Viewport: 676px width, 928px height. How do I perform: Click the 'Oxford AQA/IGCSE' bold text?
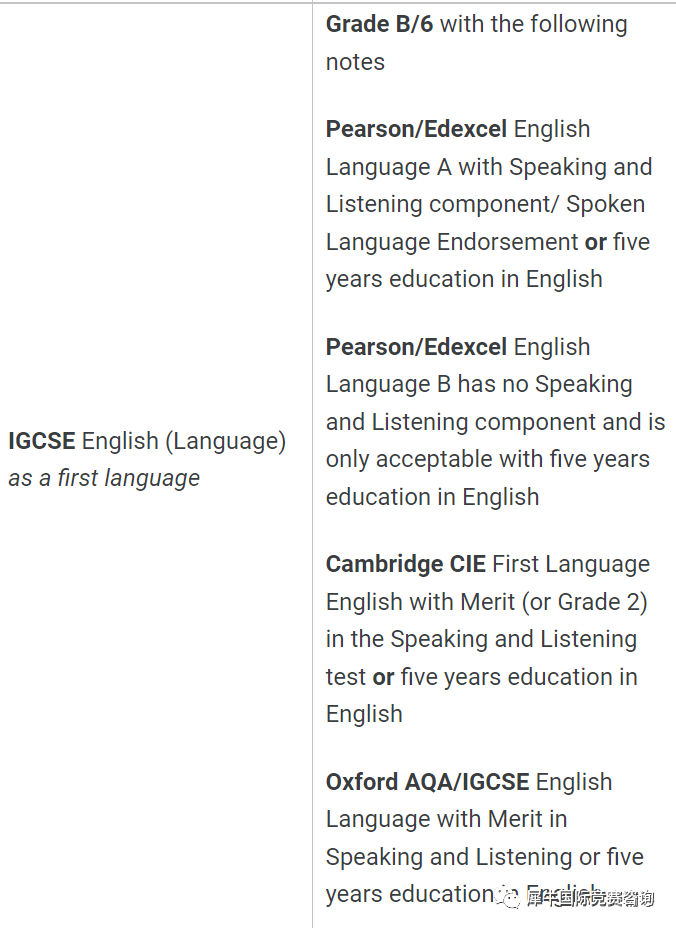(427, 782)
